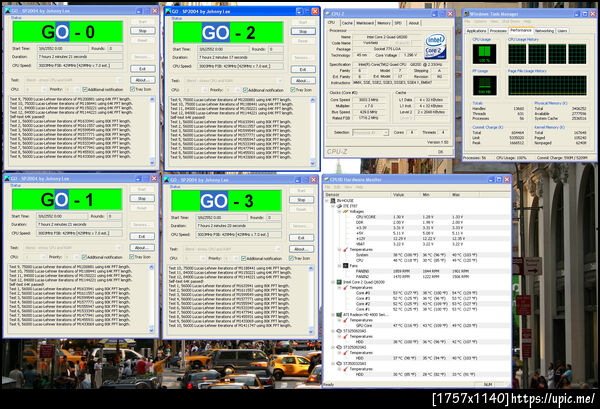Collapse the Intel Core 2 Quad Q8200 node
Screen dimensions: 600x409
(333, 282)
